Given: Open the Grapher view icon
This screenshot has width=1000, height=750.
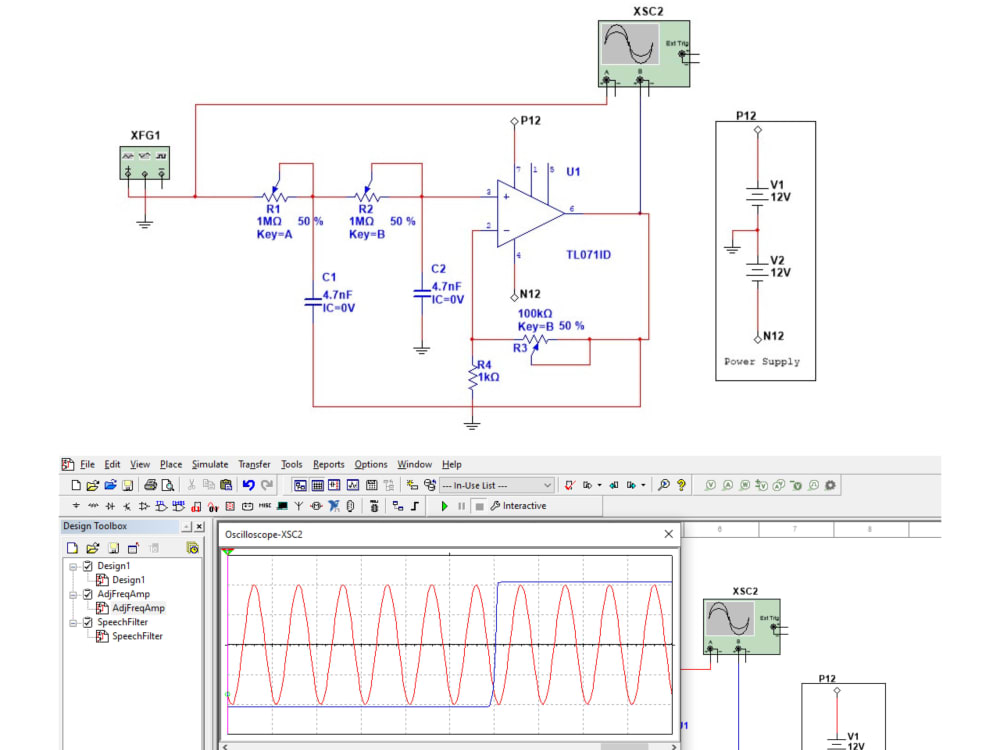Looking at the screenshot, I should 353,485.
